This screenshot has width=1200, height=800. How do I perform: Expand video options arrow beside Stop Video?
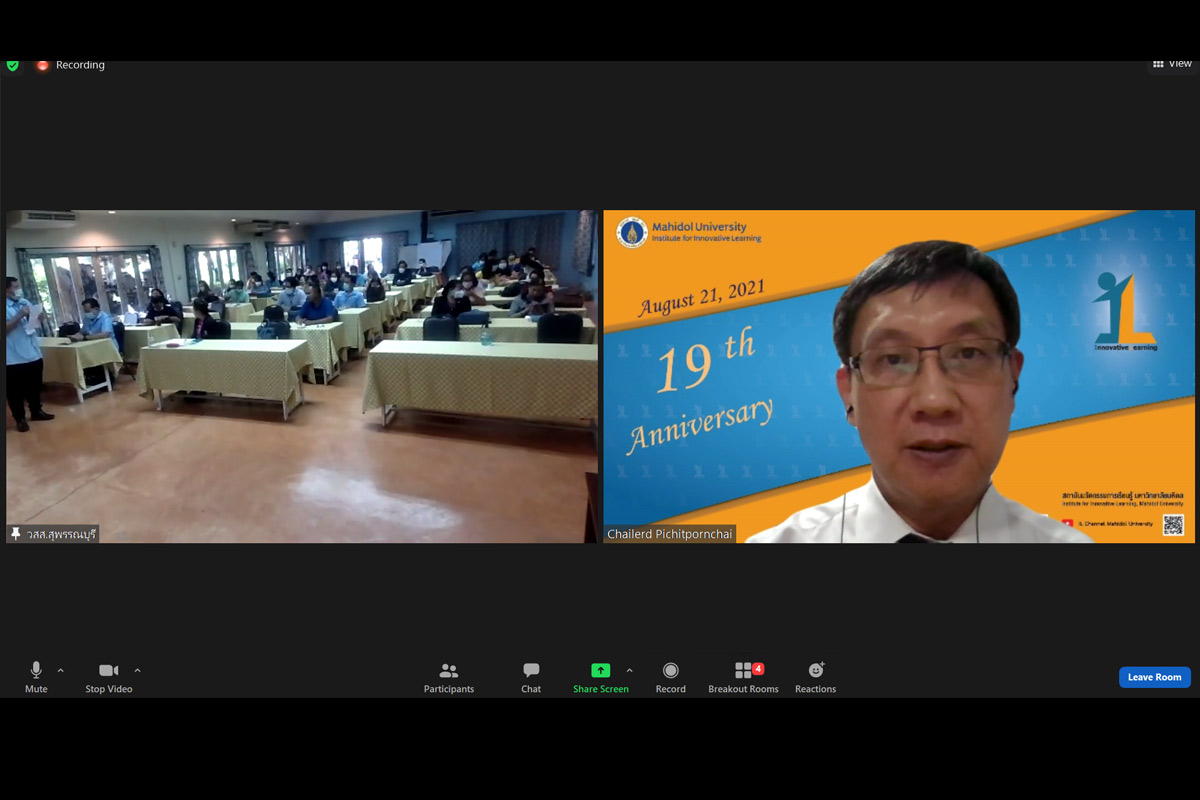[x=137, y=670]
